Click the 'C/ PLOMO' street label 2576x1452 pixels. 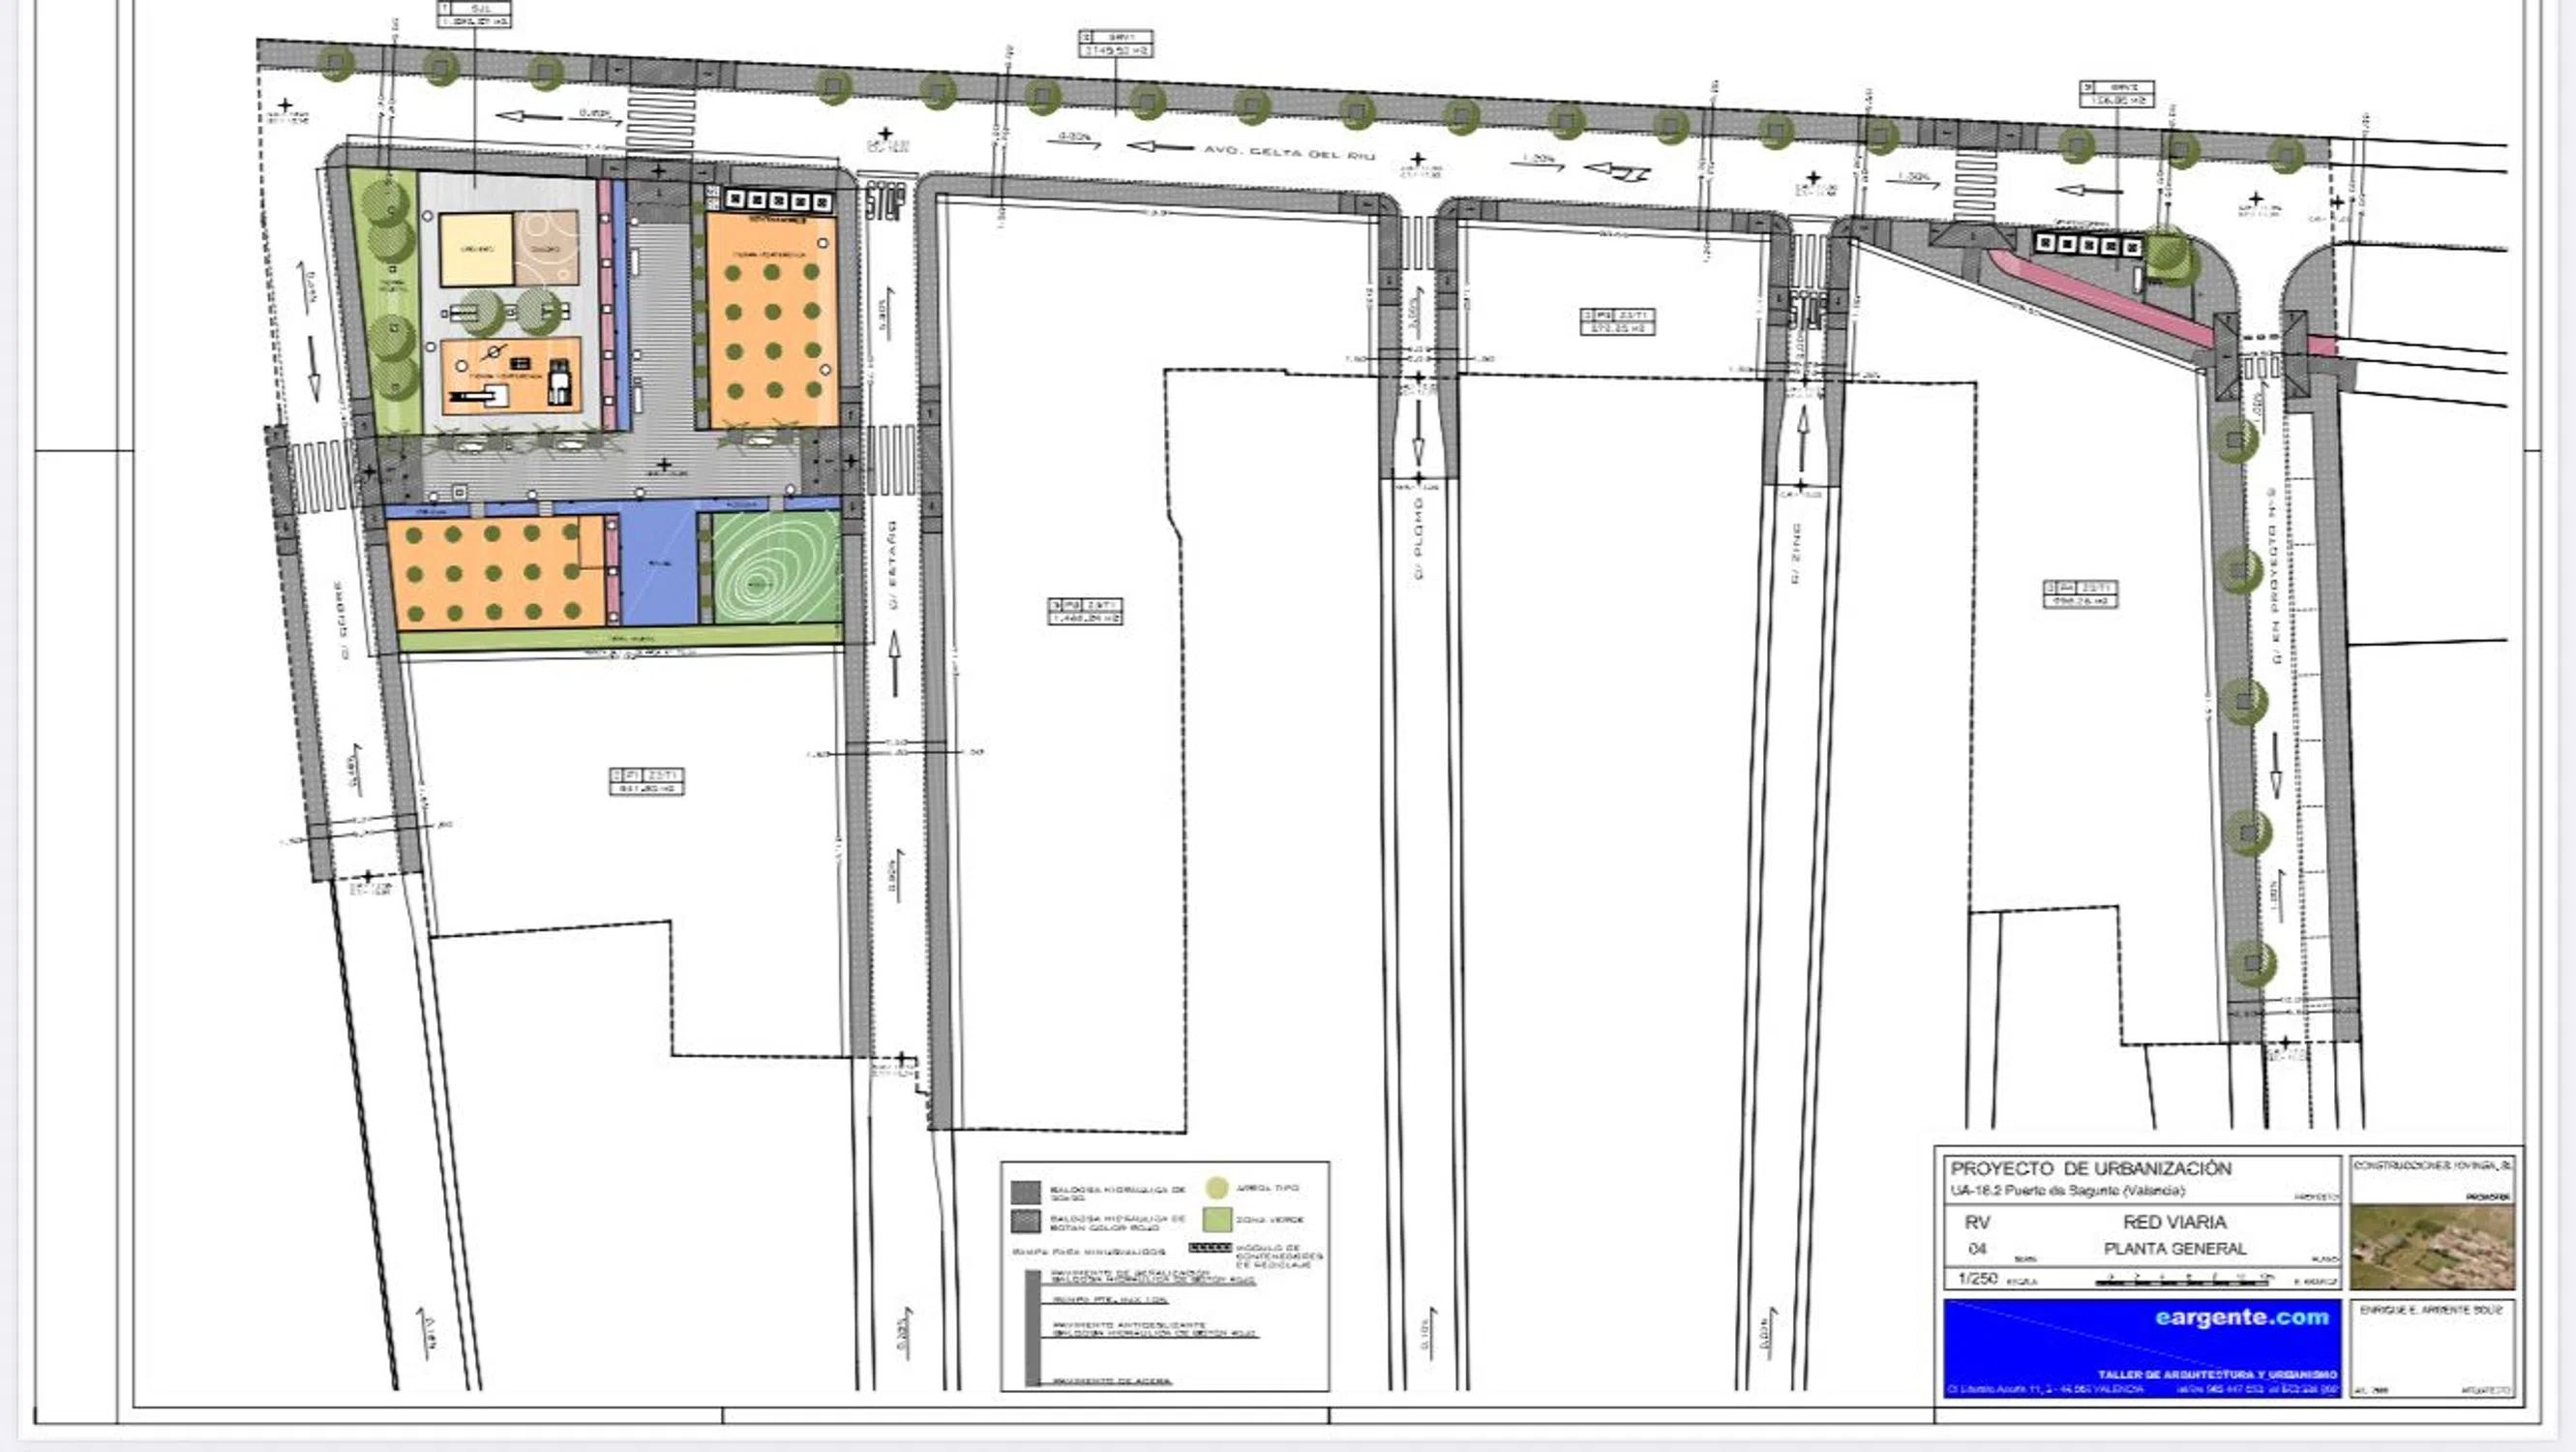[x=1419, y=541]
